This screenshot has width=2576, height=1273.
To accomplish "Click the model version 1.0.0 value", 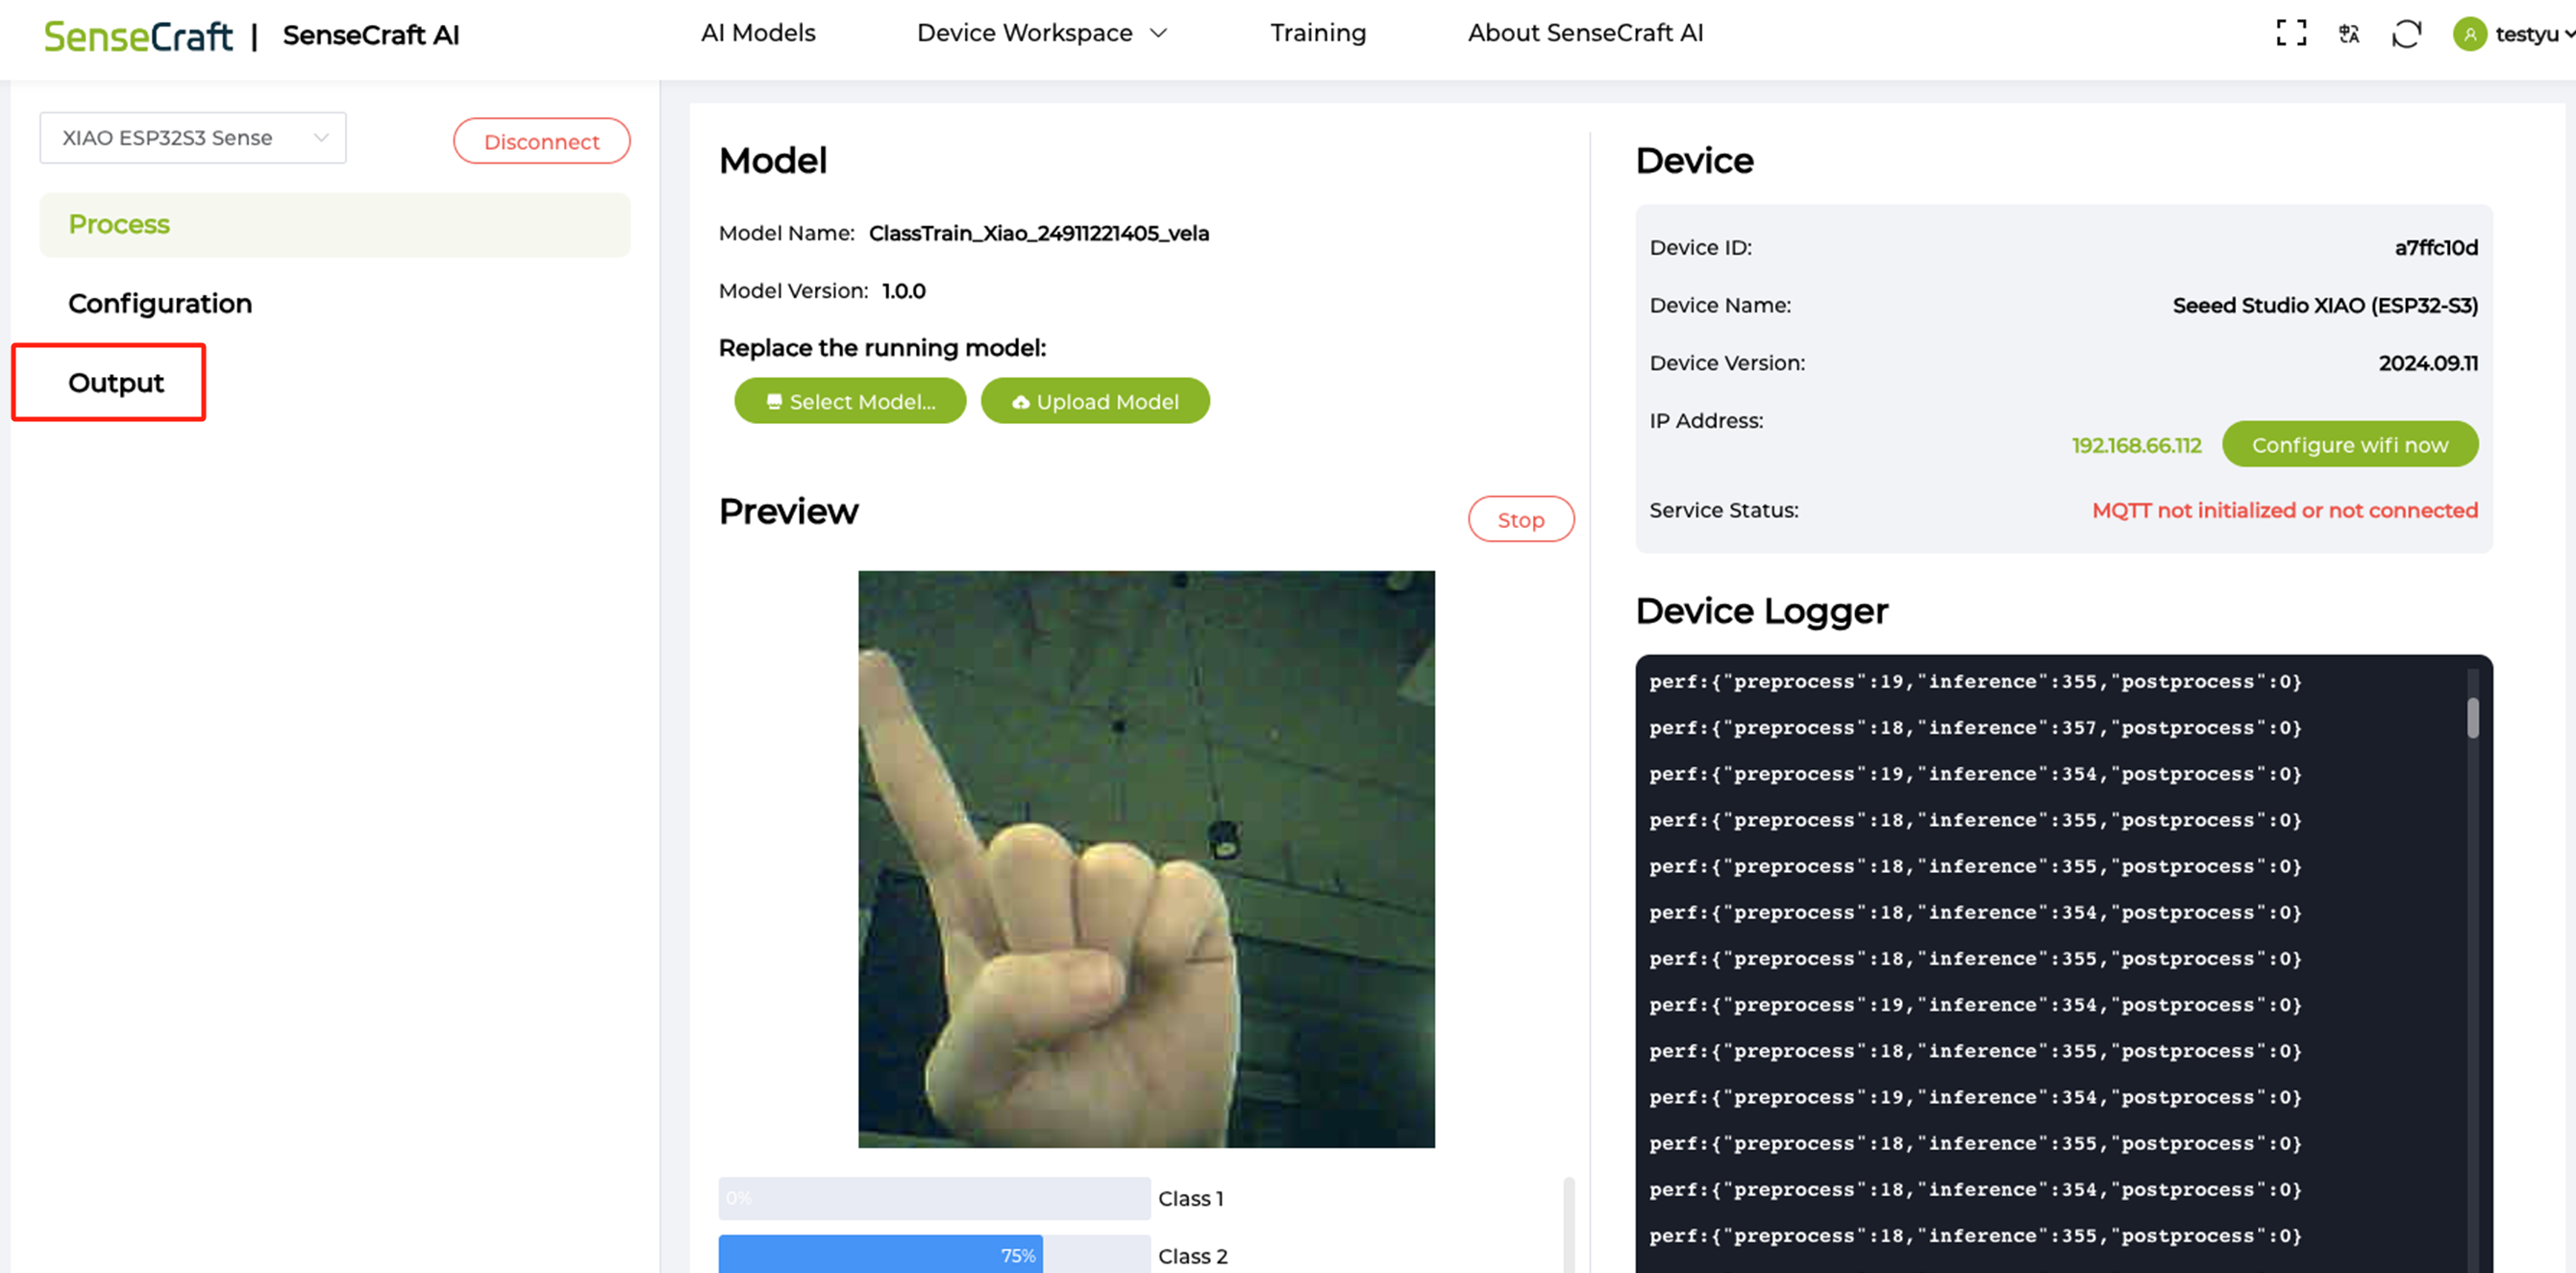I will (x=904, y=291).
